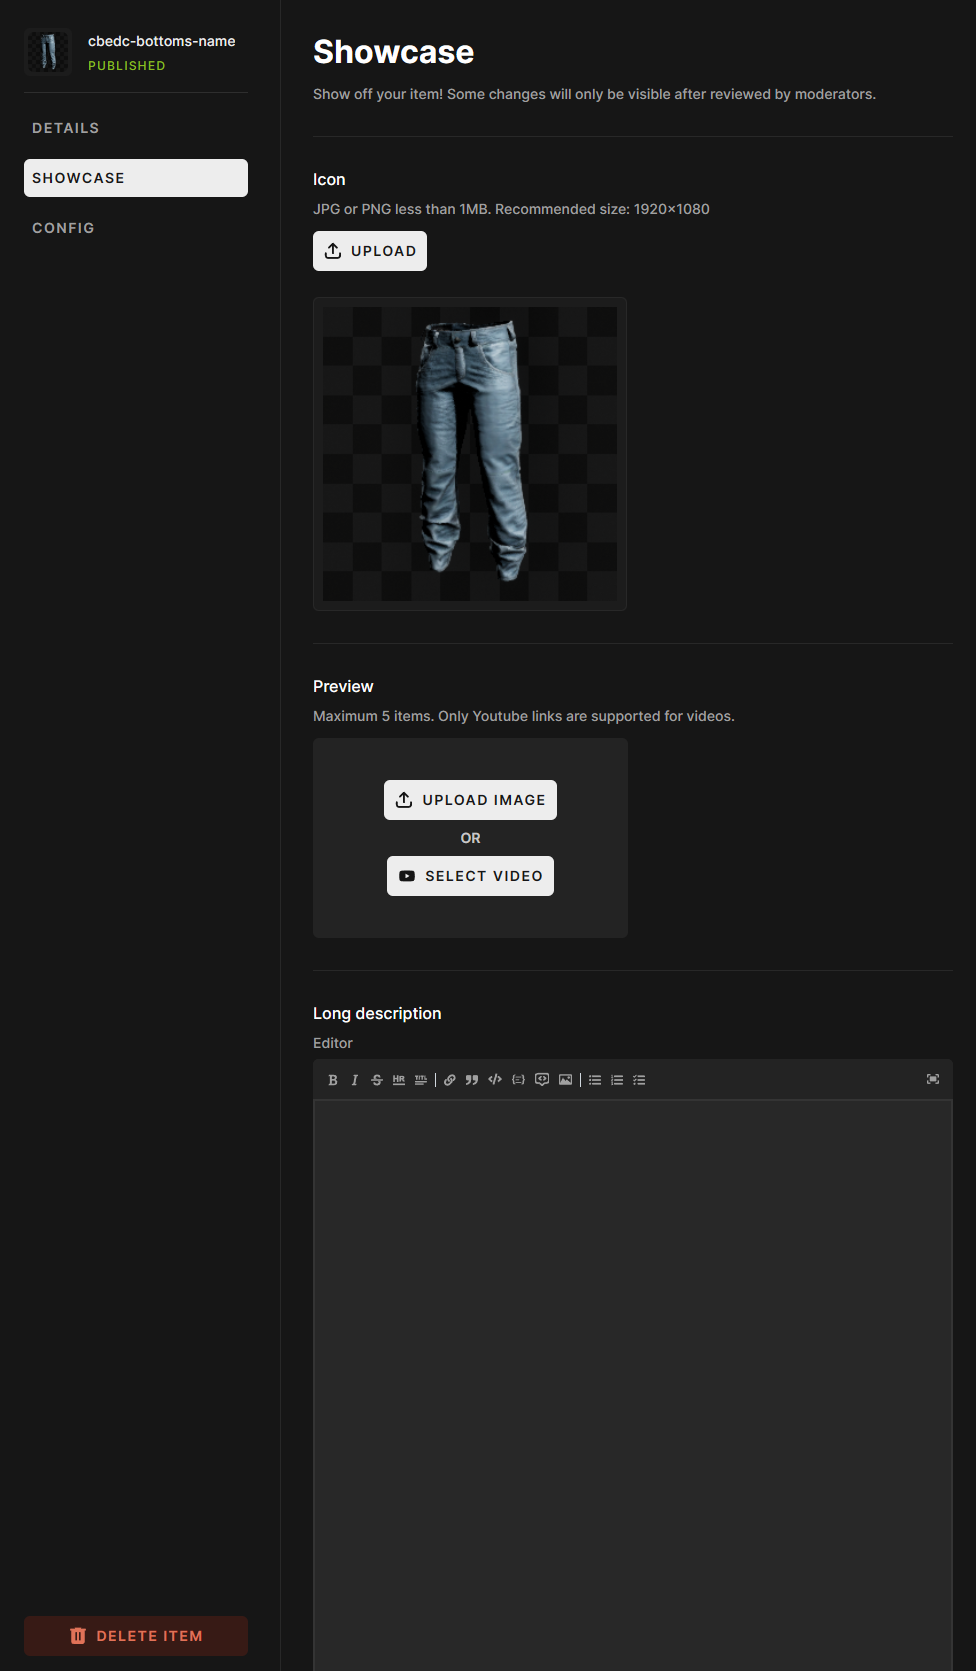Screen dimensions: 976x1671
Task: Insert inline code with the code icon
Action: (x=495, y=1080)
